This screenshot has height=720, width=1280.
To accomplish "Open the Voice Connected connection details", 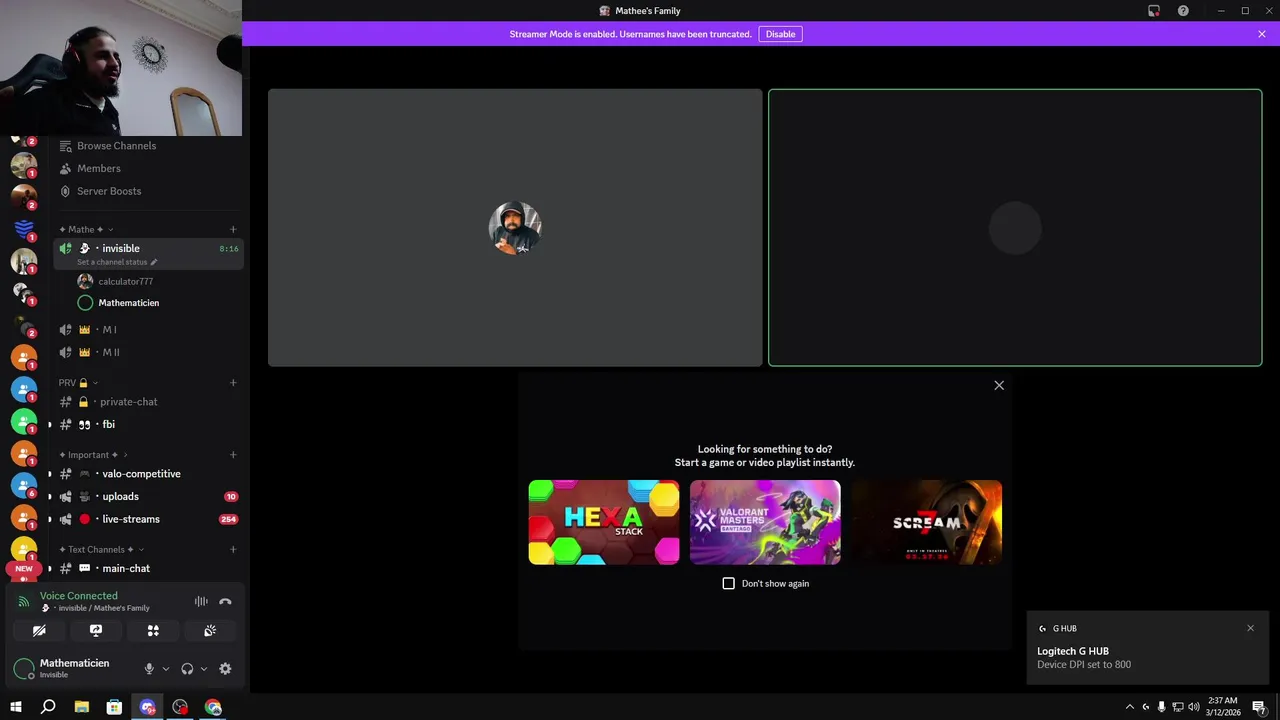I will click(78, 596).
